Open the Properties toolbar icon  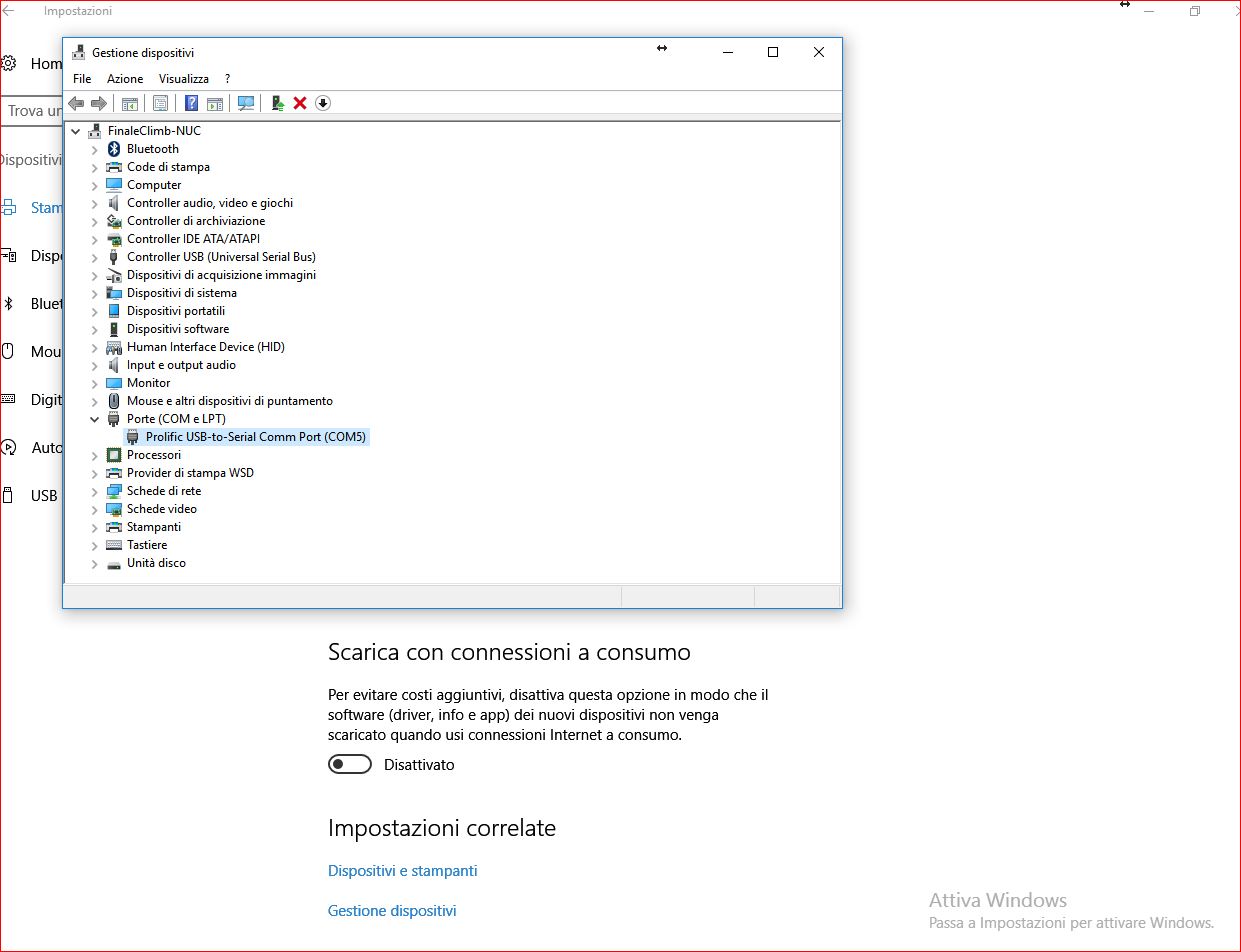click(160, 103)
